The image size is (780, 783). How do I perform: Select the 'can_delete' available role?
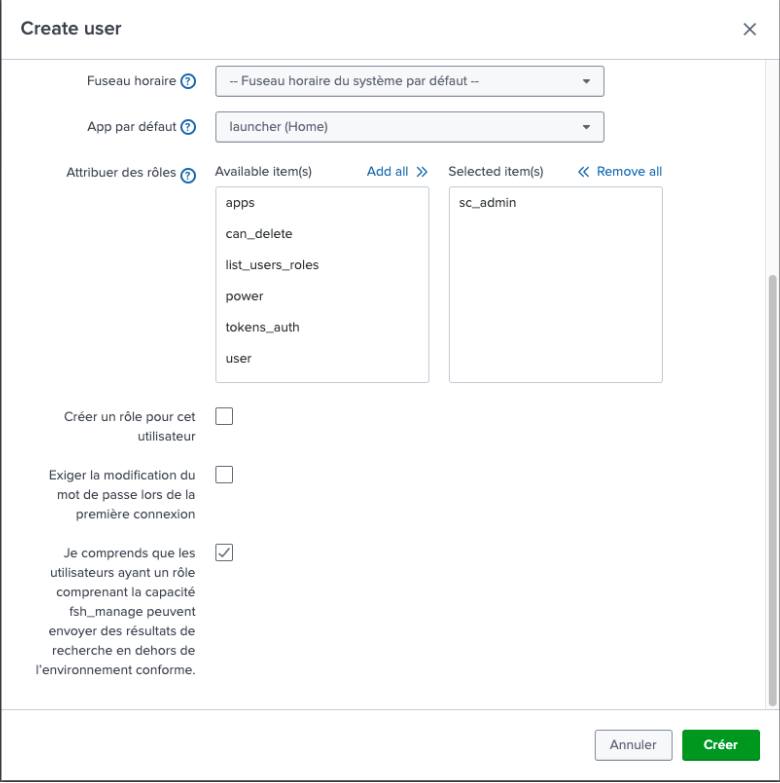(259, 234)
